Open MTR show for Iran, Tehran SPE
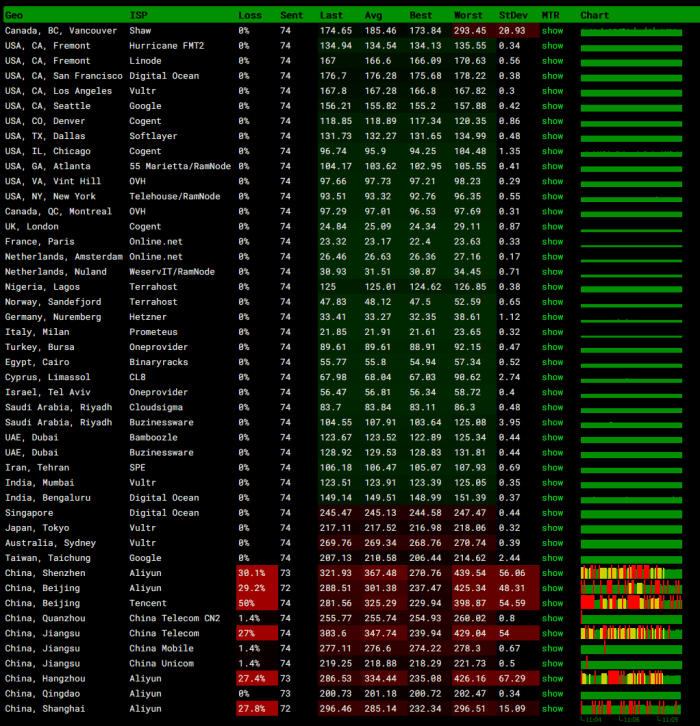The image size is (700, 726). pos(552,467)
